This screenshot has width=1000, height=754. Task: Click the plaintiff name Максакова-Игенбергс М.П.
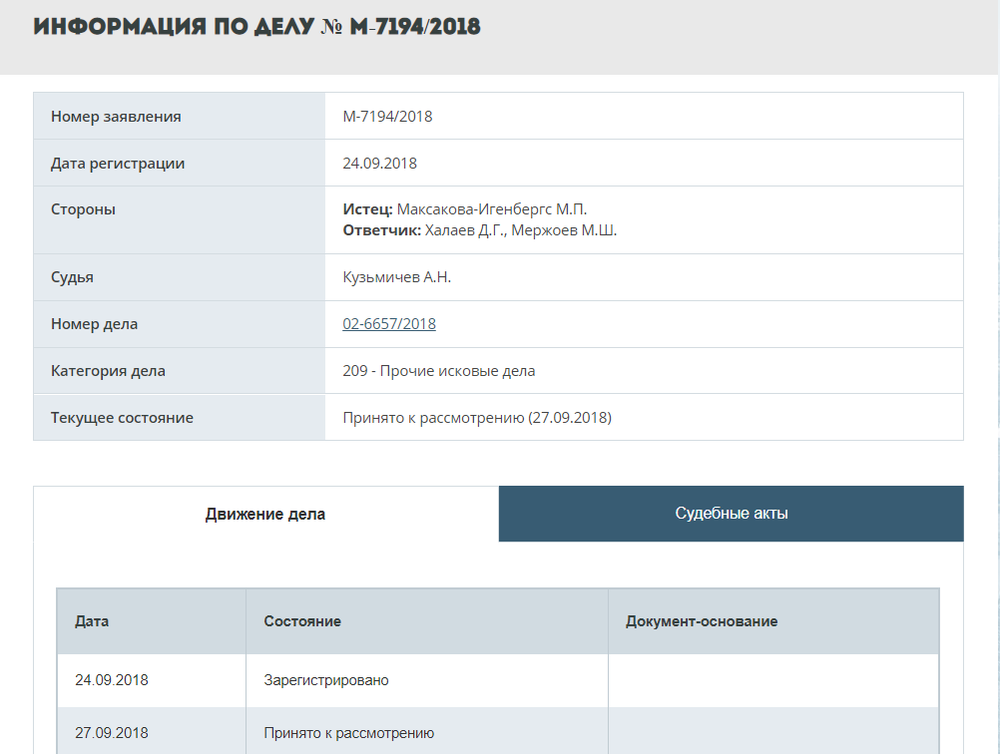pos(492,209)
